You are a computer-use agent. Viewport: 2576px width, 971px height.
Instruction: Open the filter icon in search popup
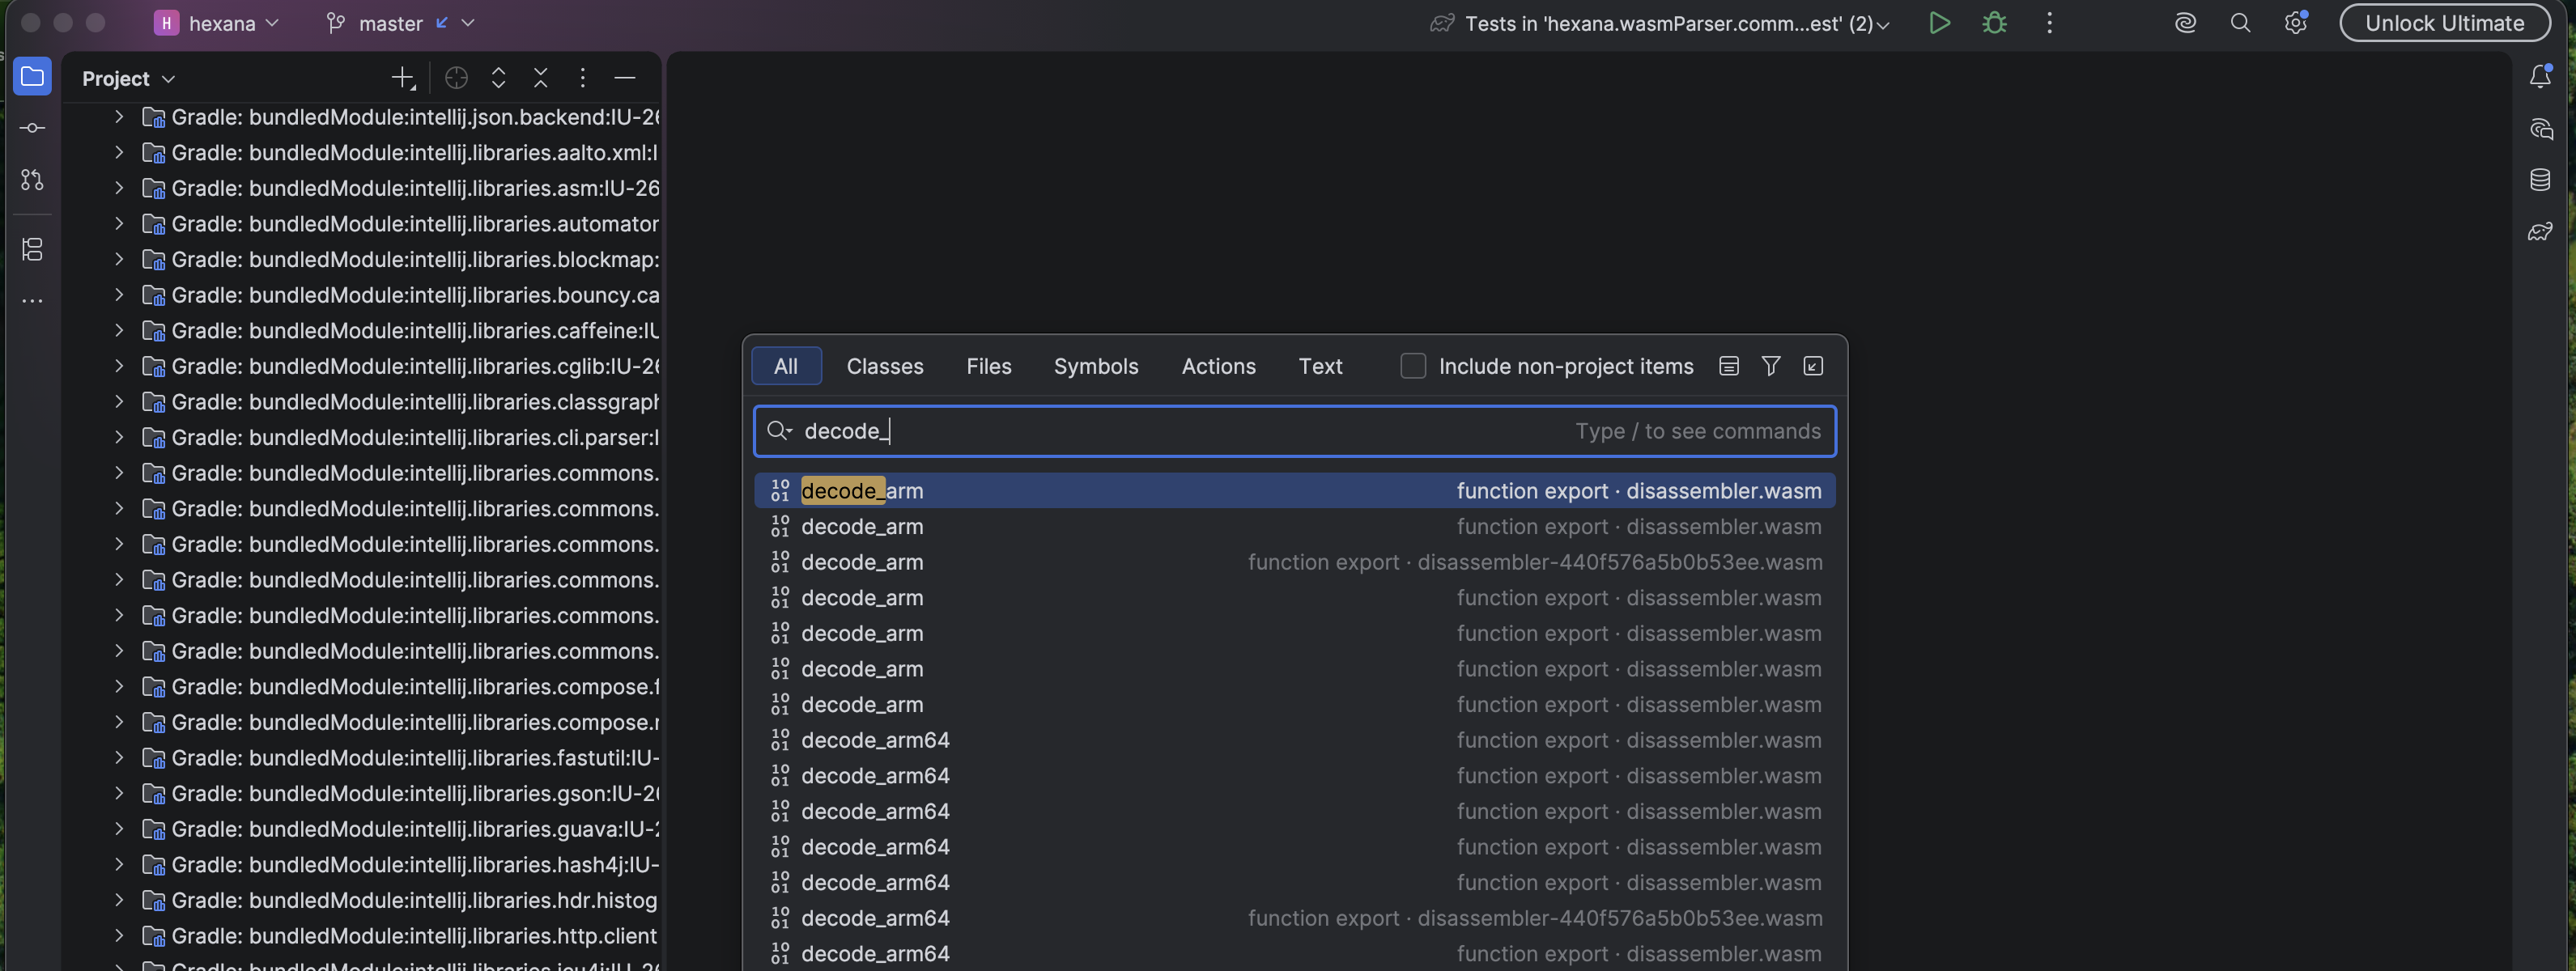pyautogui.click(x=1771, y=366)
